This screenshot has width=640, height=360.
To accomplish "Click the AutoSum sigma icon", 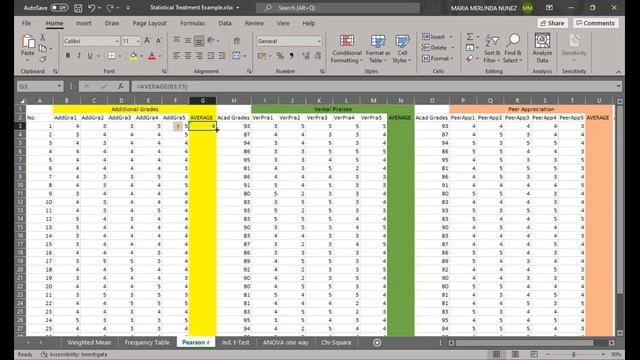I will (x=470, y=37).
